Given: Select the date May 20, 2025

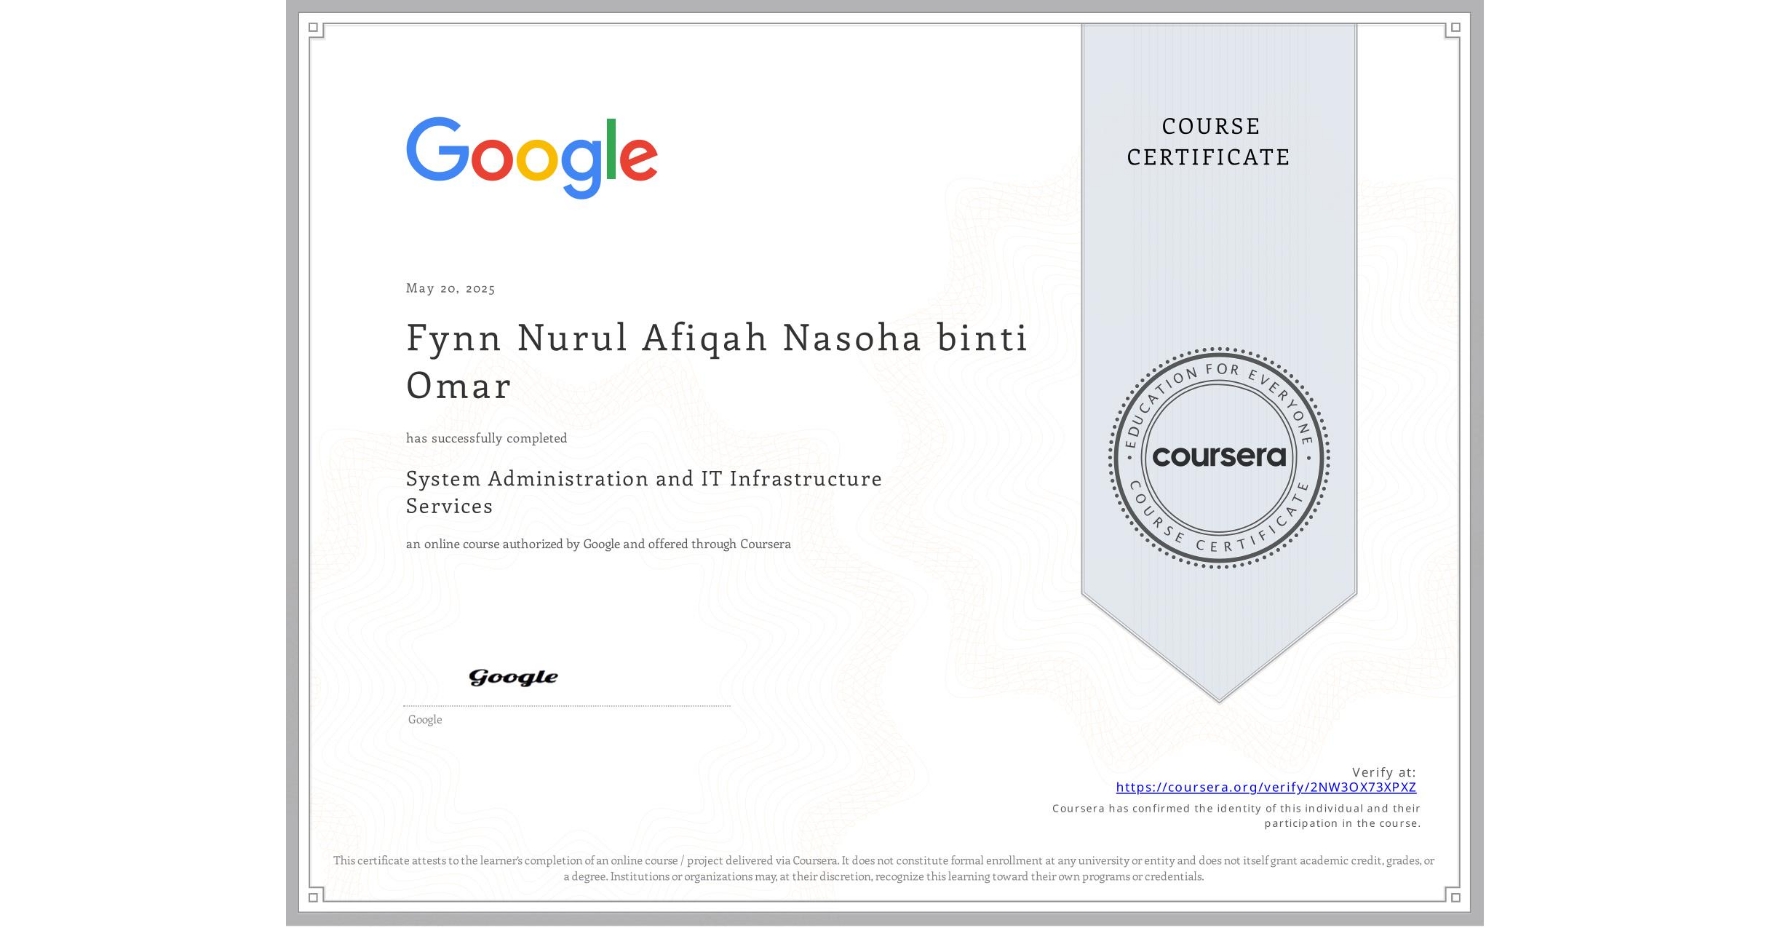Looking at the screenshot, I should click(450, 288).
